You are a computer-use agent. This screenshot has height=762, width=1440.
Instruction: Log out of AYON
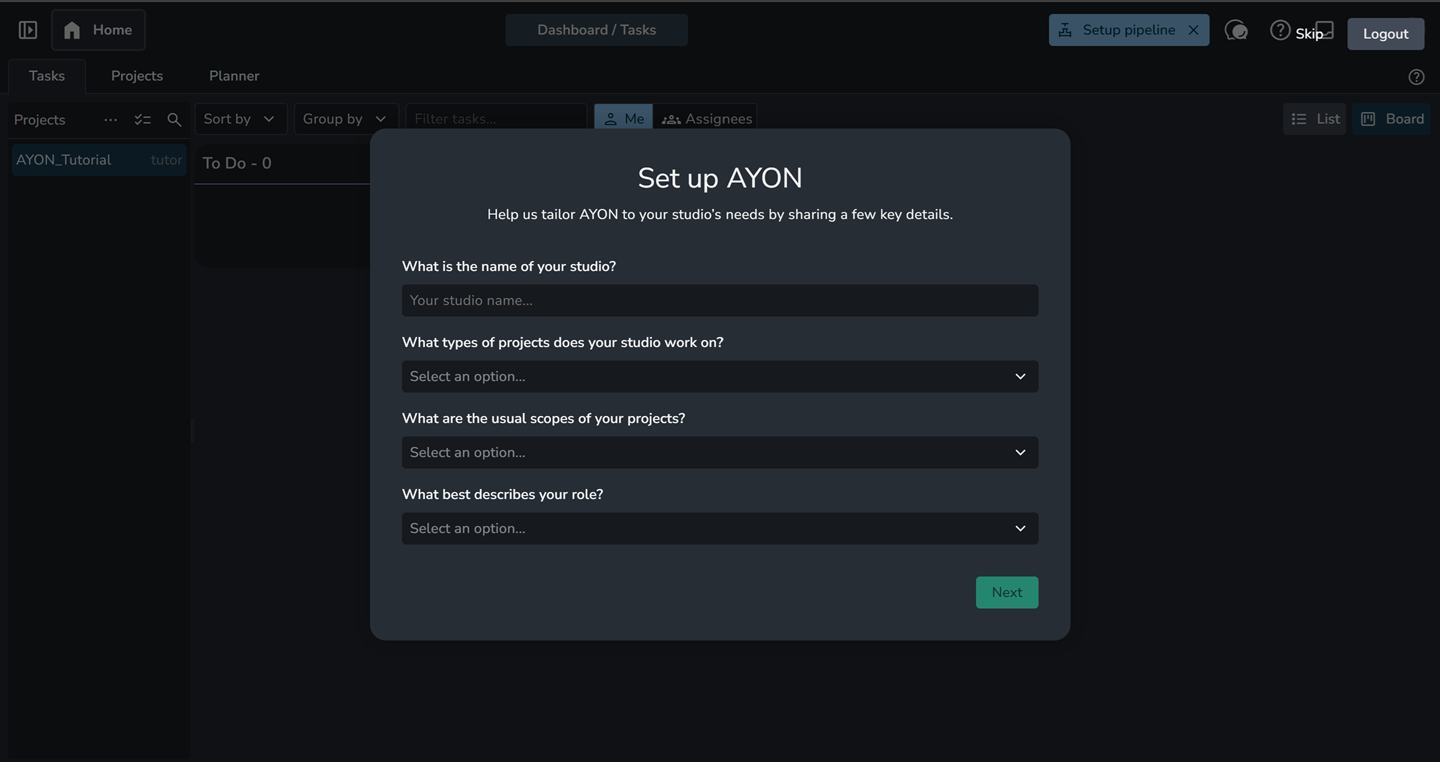(1386, 34)
